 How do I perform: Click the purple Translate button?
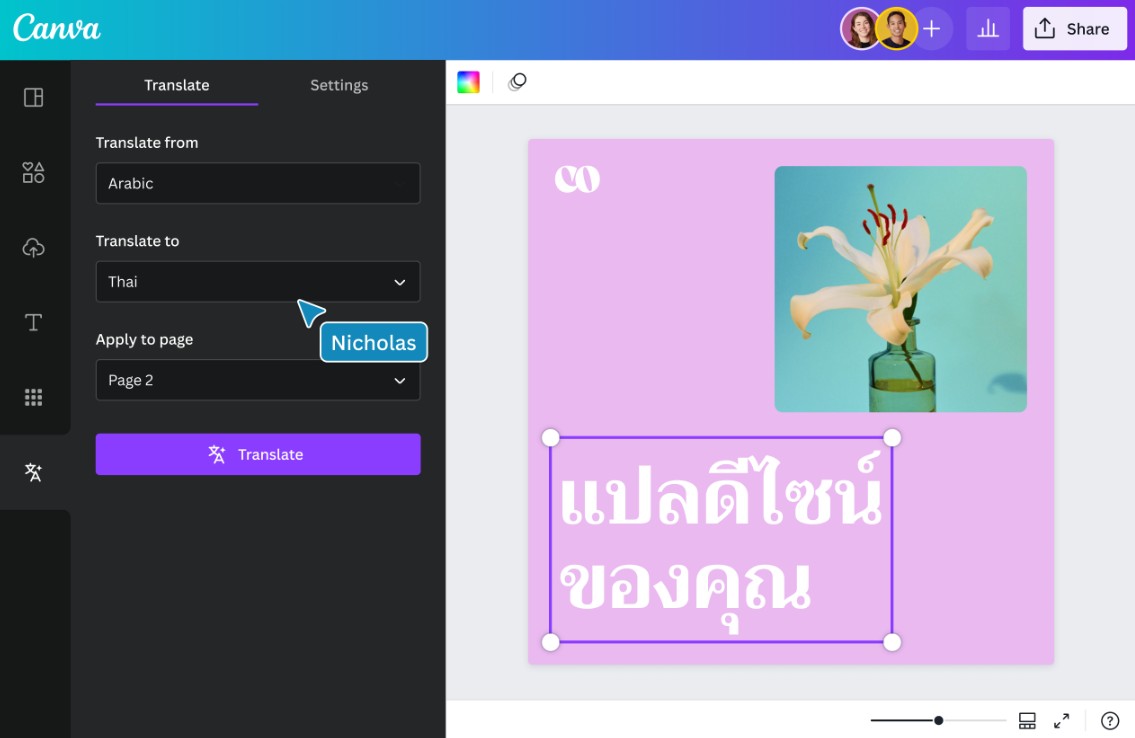(257, 454)
